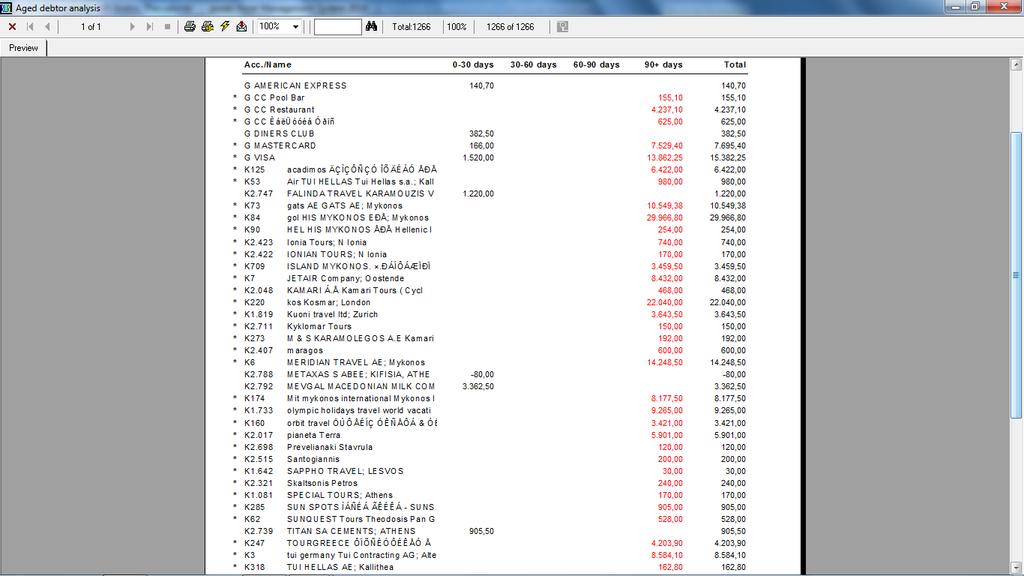
Task: Click the '90+ days' column header
Action: pyautogui.click(x=664, y=65)
